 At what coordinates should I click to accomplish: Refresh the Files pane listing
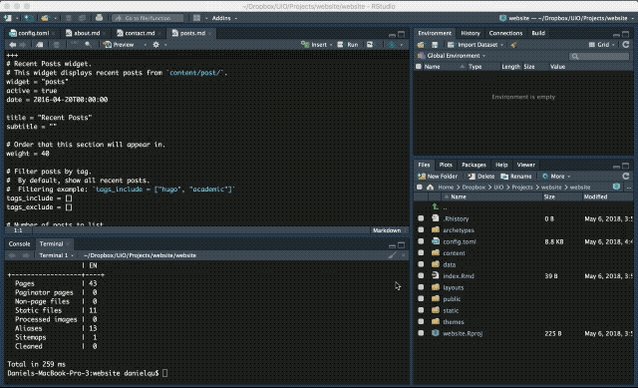point(626,176)
